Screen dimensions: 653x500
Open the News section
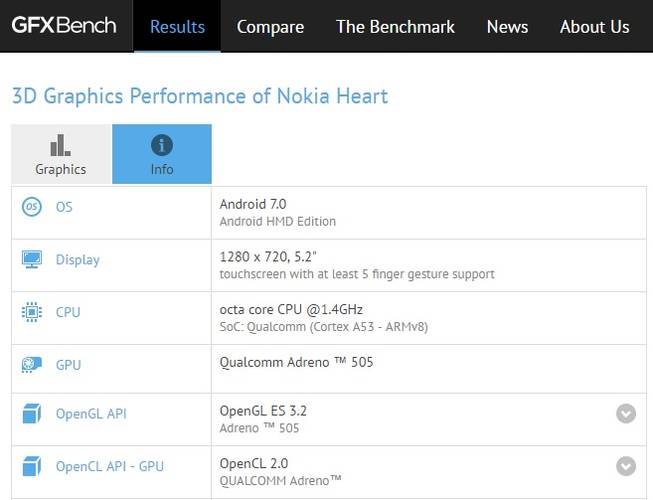507,27
